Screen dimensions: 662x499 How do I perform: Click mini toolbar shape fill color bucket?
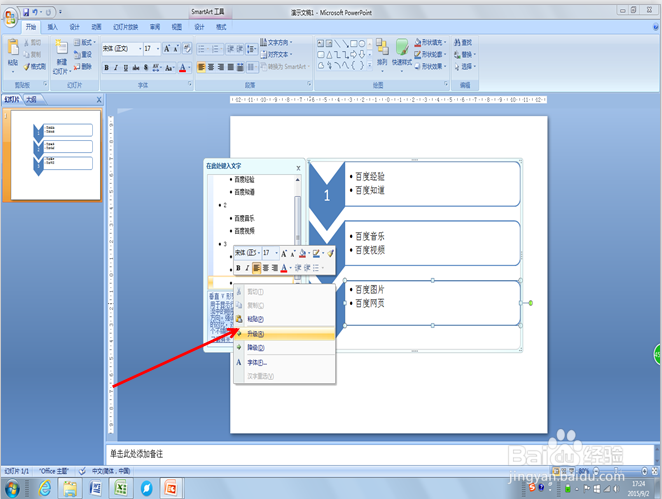tap(302, 253)
